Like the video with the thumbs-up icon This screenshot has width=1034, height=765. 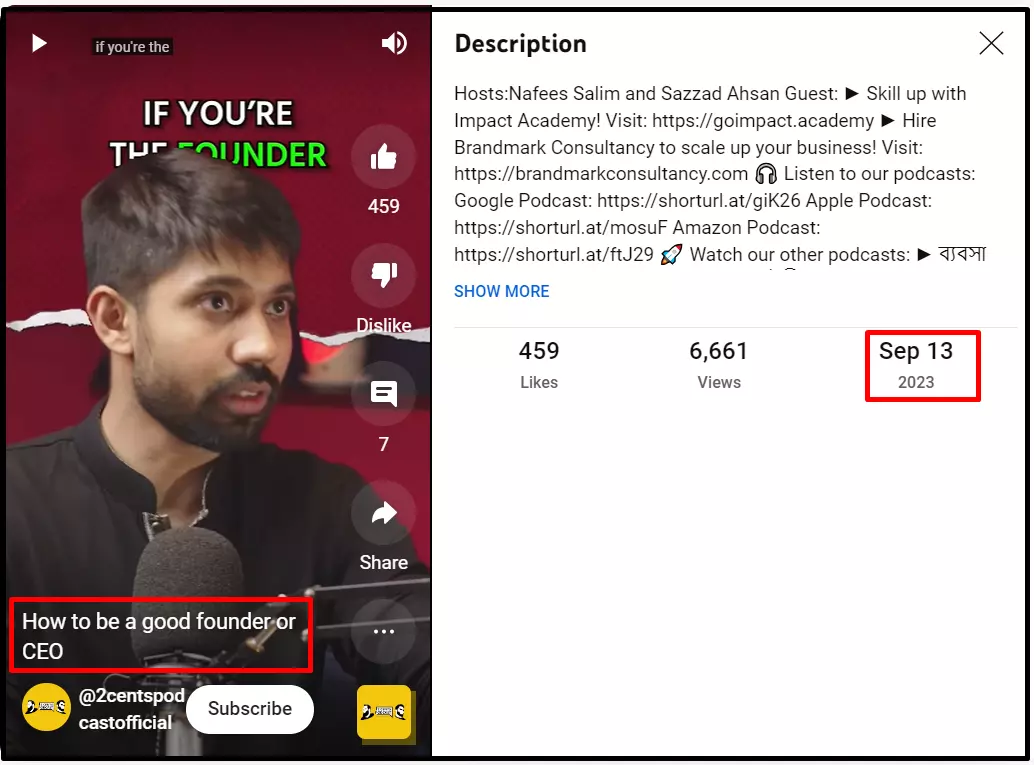[384, 158]
